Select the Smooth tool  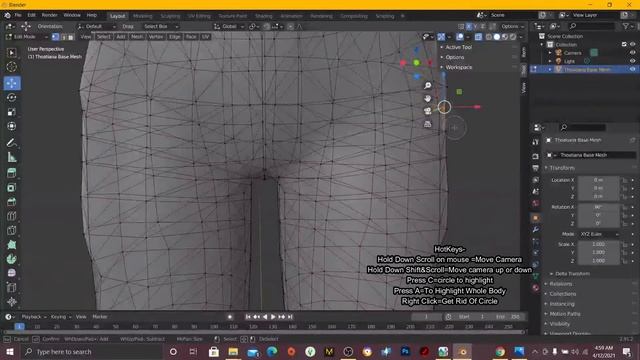12,273
